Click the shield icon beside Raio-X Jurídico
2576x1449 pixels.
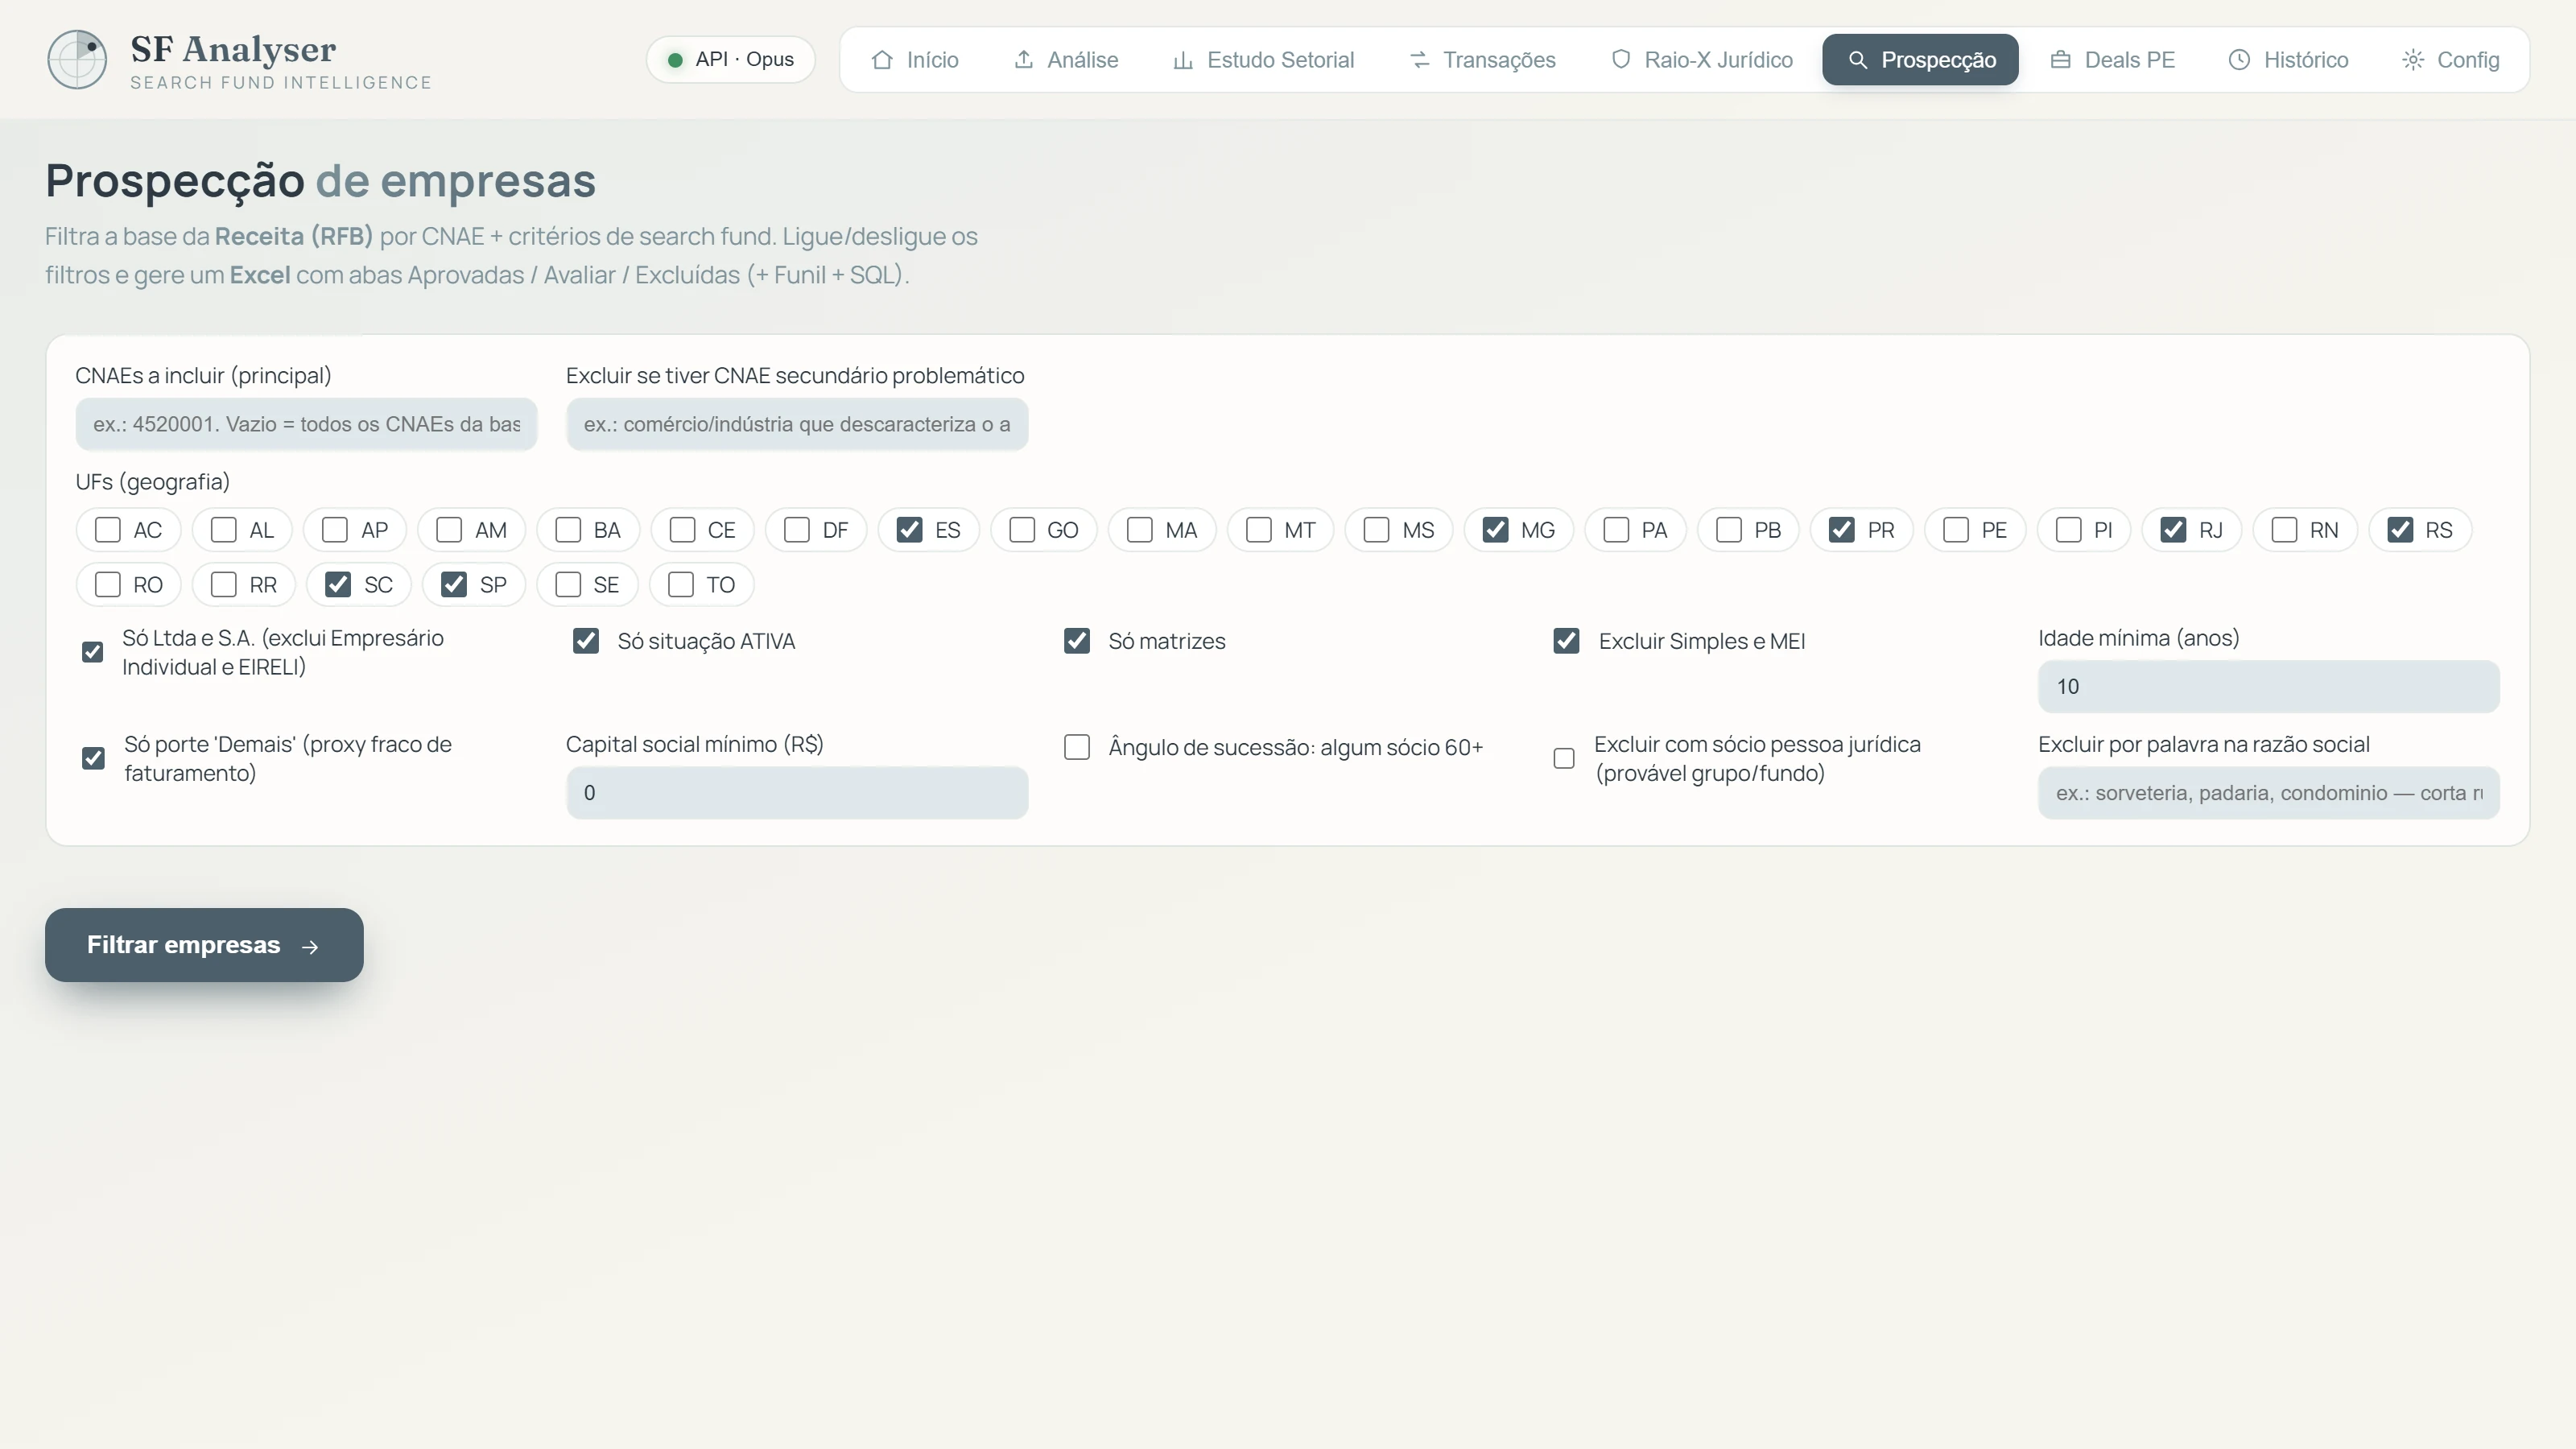[1621, 60]
